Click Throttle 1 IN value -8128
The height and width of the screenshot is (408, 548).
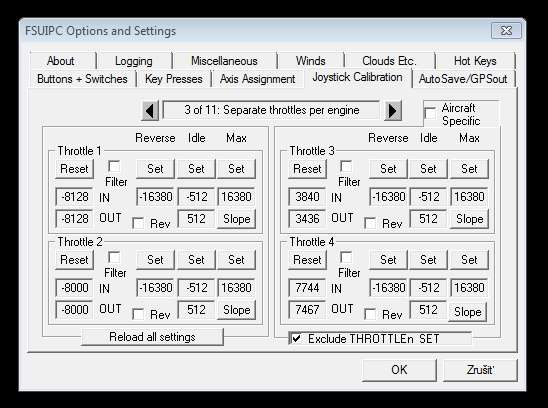pyautogui.click(x=74, y=197)
